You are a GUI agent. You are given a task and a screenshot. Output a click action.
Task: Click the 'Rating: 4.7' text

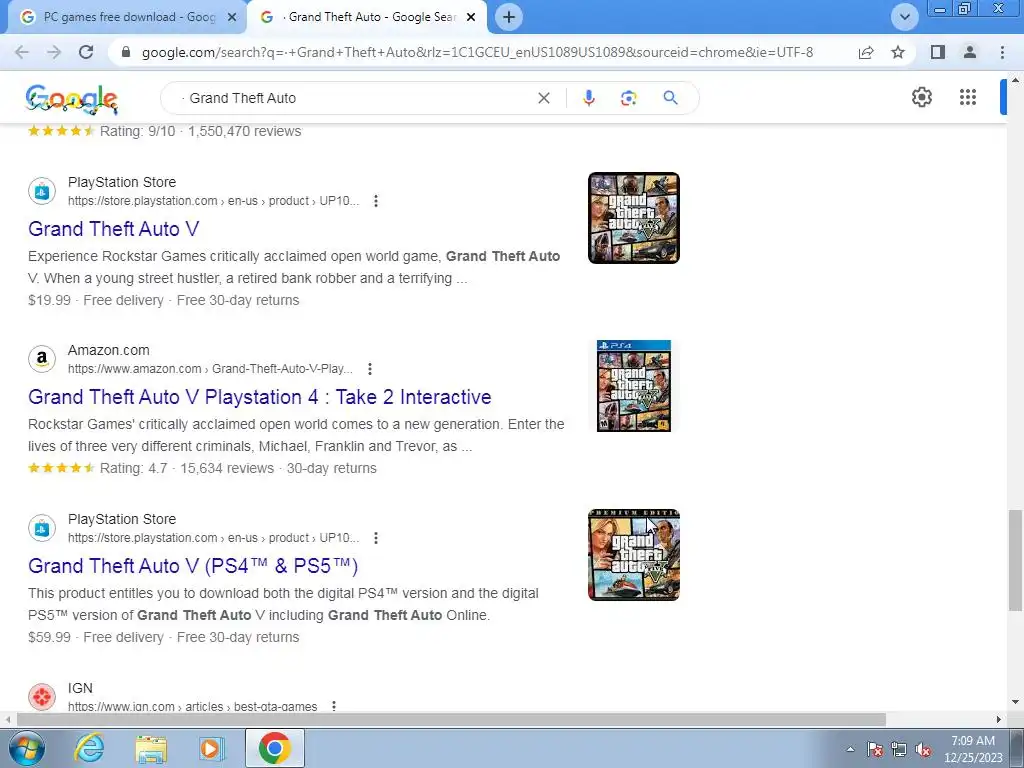pos(133,468)
